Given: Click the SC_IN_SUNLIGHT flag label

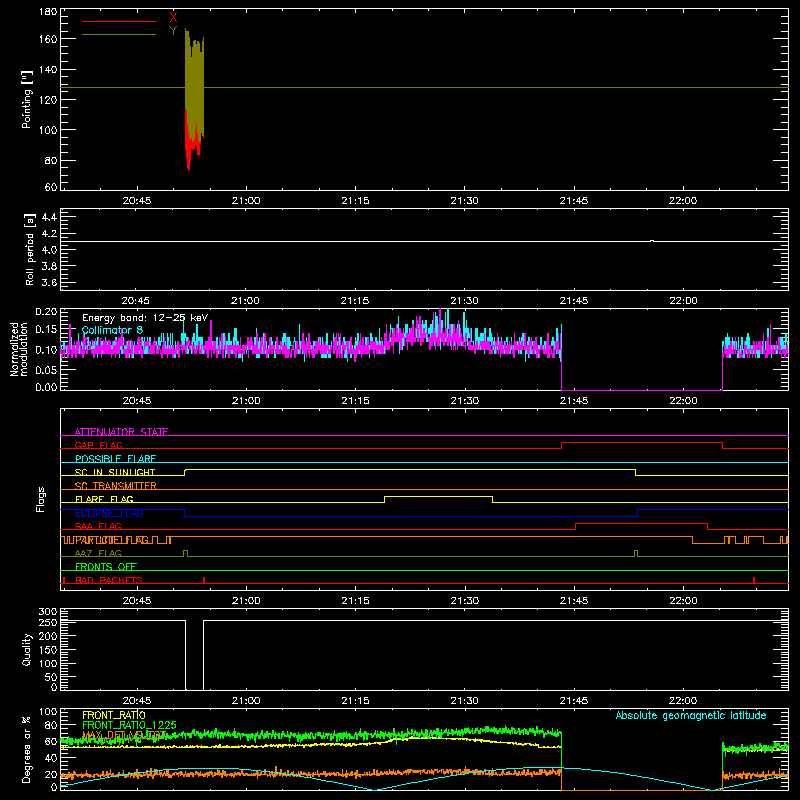Looking at the screenshot, I should 115,472.
